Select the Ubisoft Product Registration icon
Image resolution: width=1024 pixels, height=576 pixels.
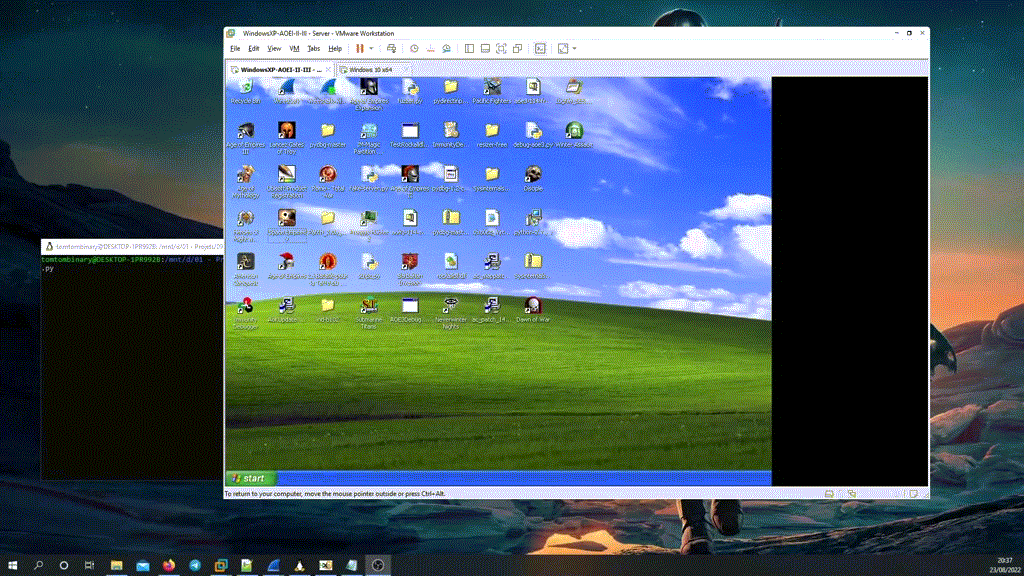pyautogui.click(x=287, y=182)
